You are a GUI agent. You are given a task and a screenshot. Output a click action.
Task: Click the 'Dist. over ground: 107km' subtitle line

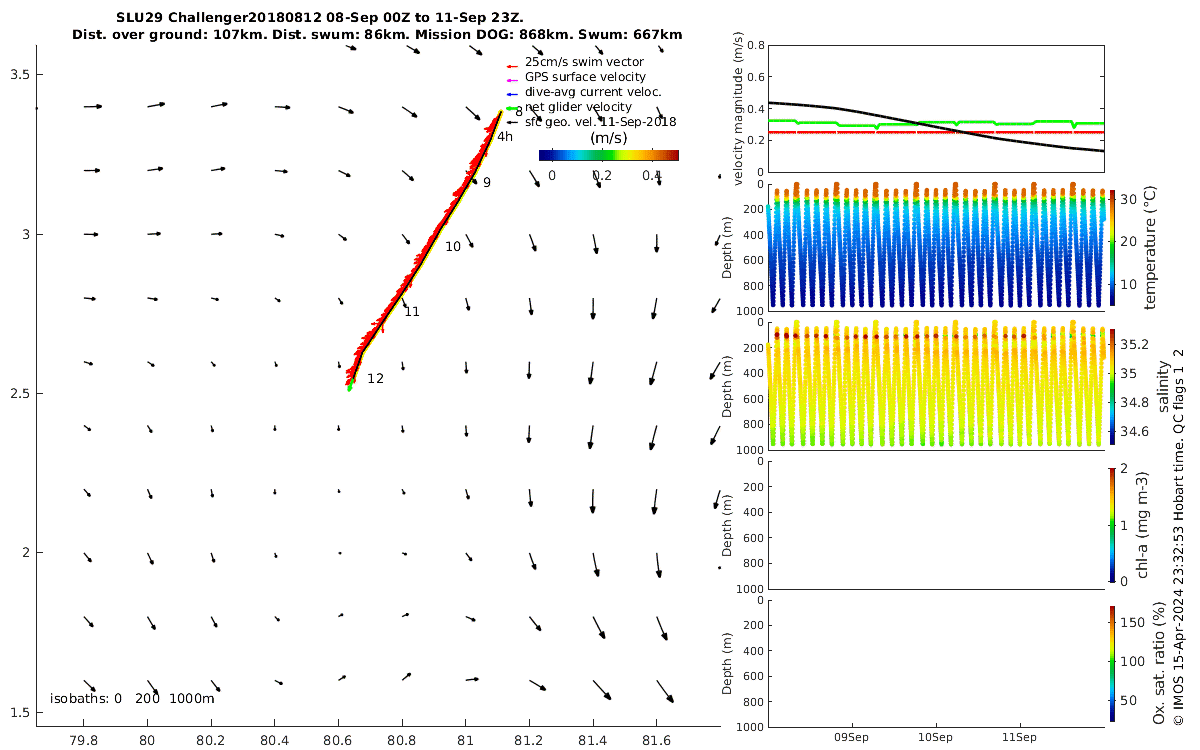click(377, 35)
